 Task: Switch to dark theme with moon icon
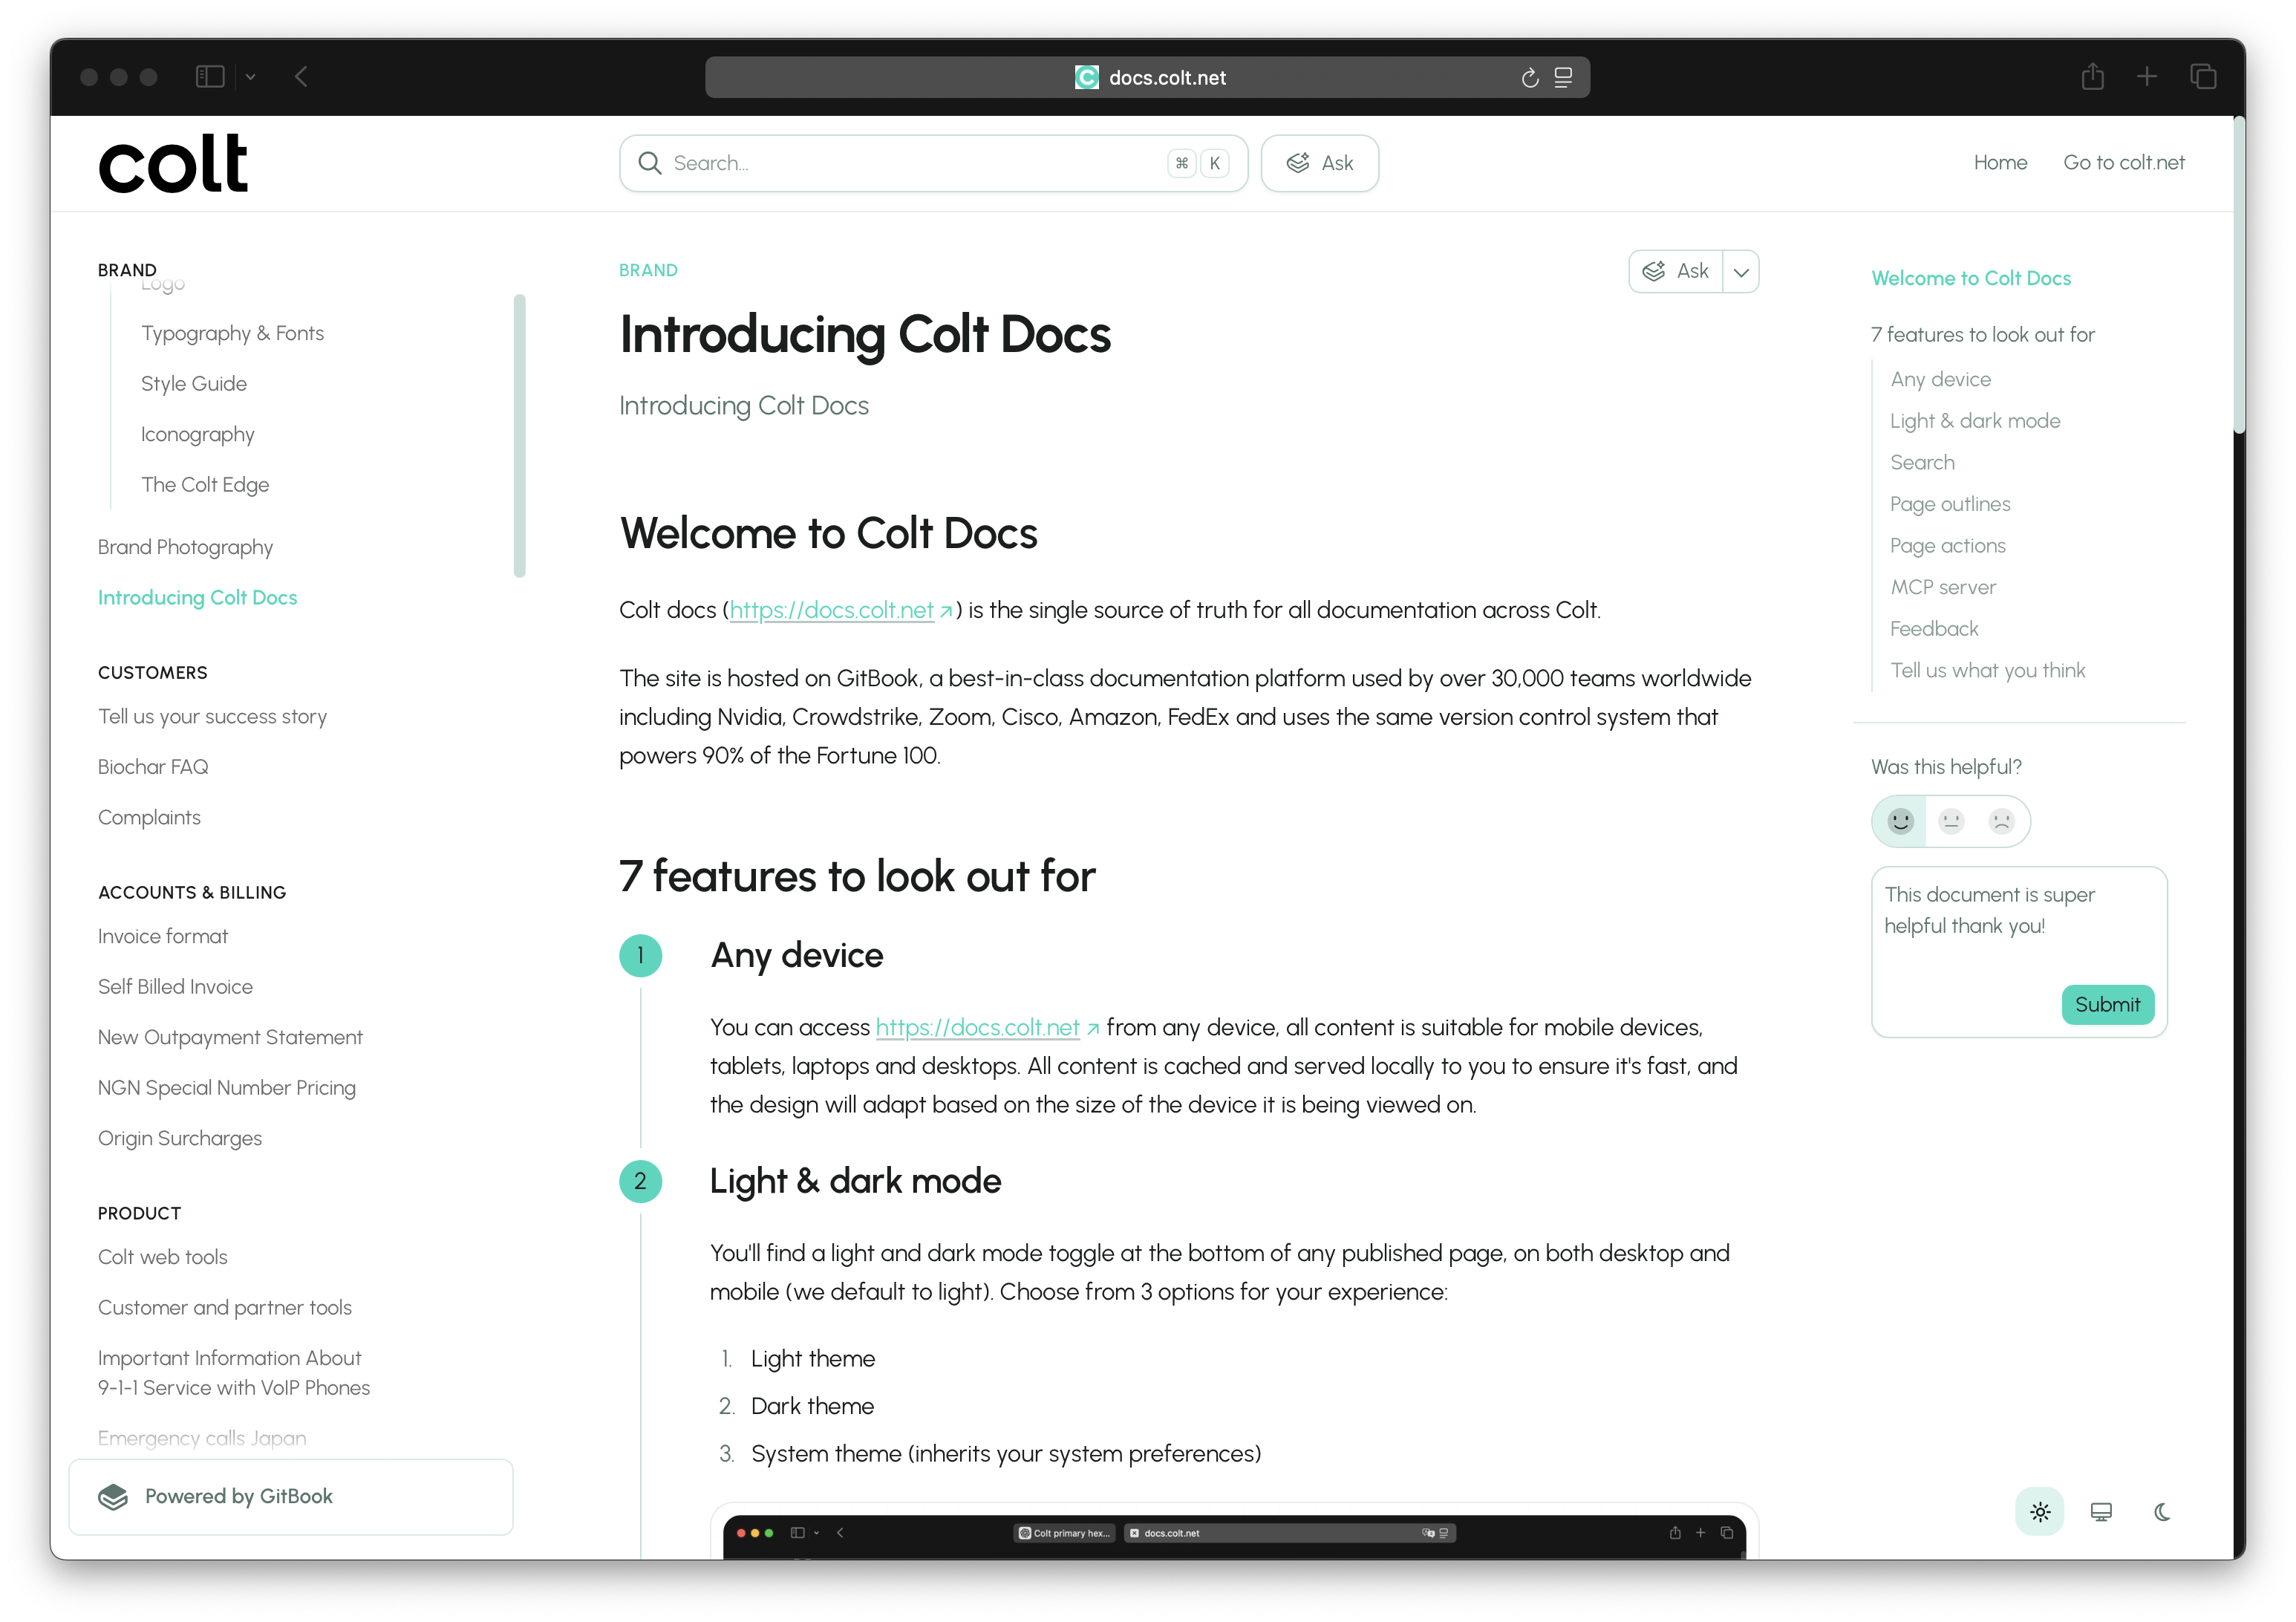coord(2161,1512)
